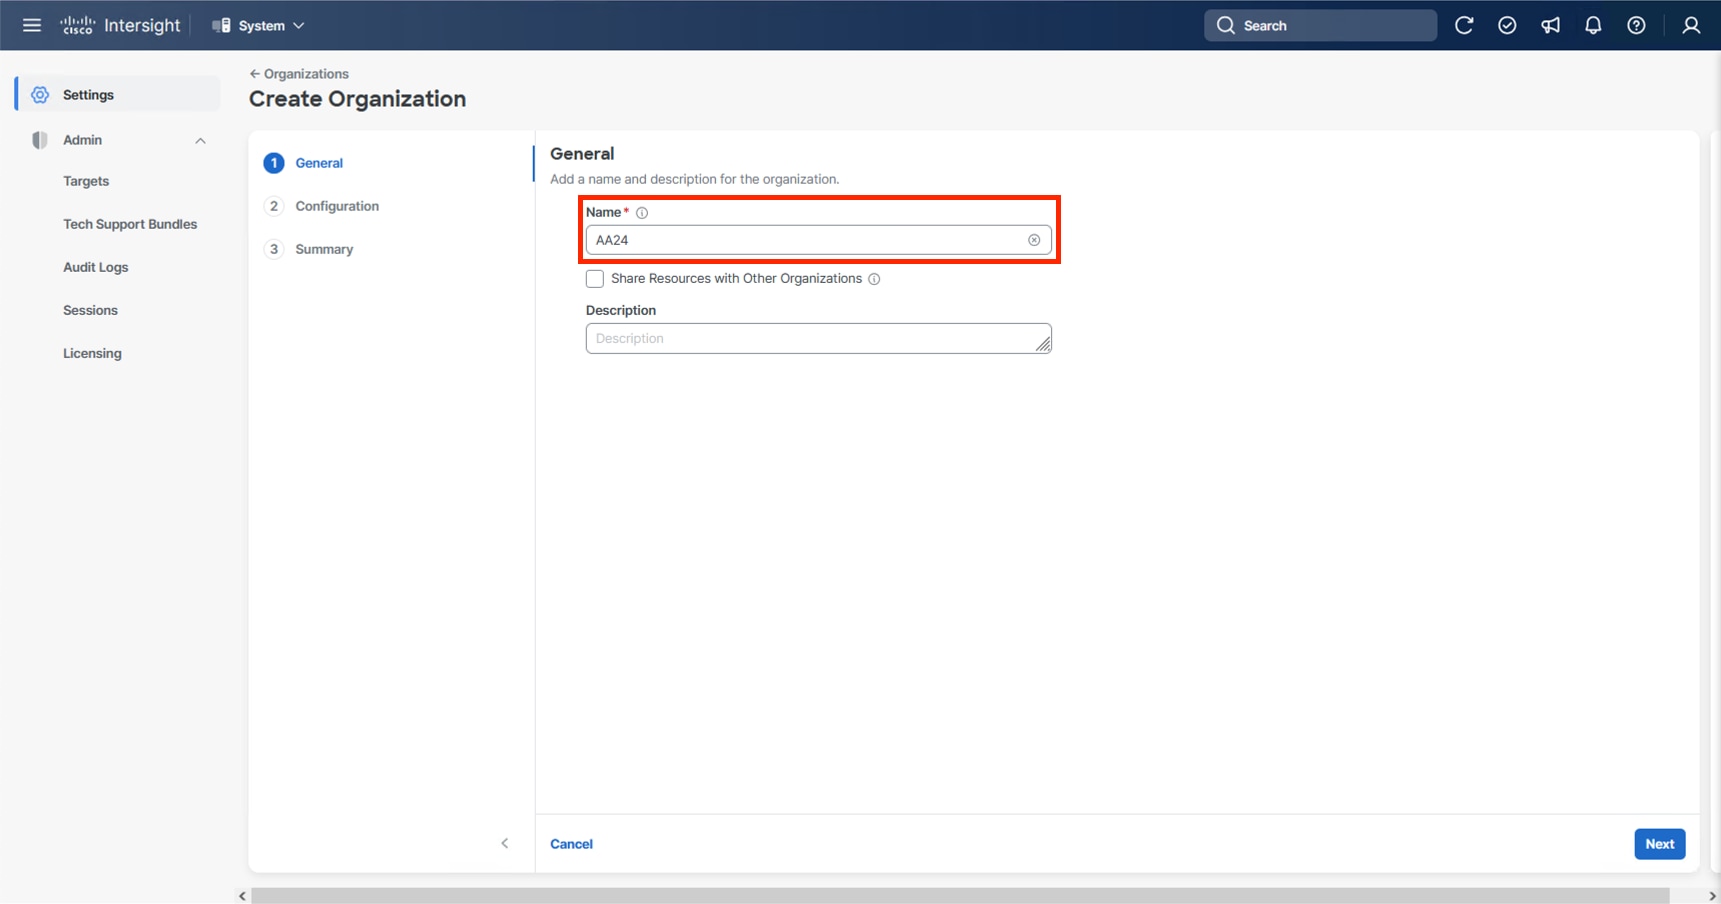Enable Share Resources with Other Organizations
This screenshot has width=1721, height=904.
pos(594,278)
